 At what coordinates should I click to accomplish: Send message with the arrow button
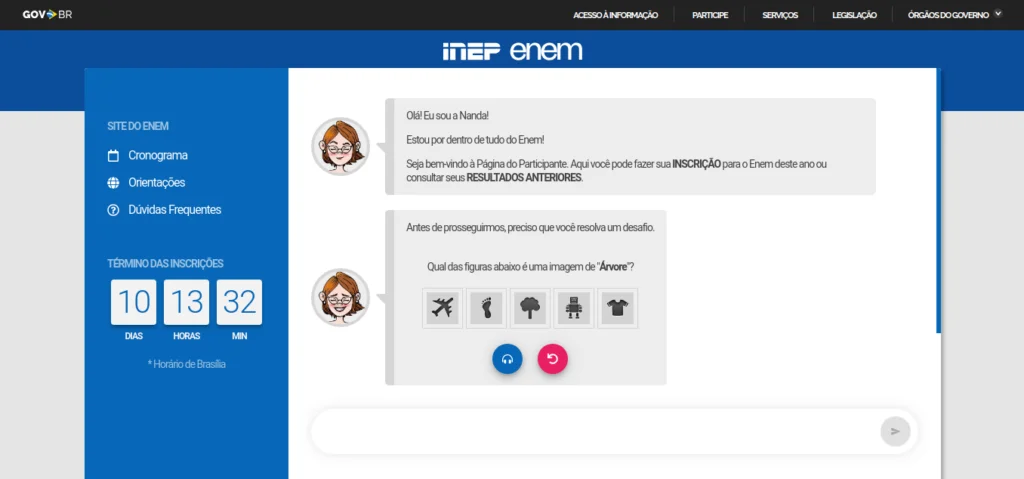[895, 431]
